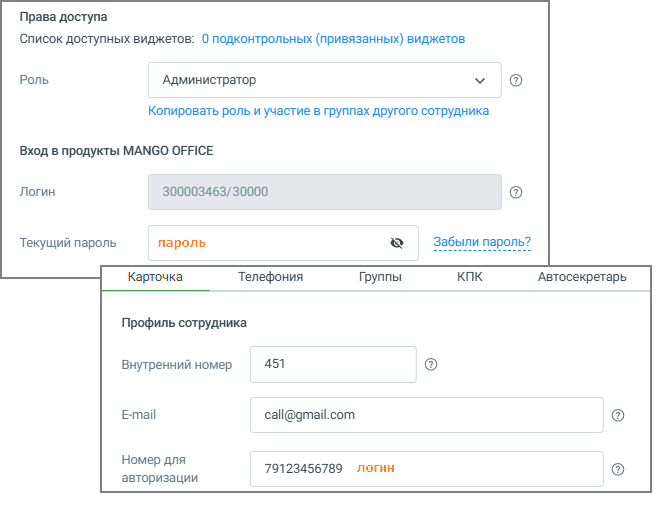Open help icon beside E-mail field

click(618, 415)
